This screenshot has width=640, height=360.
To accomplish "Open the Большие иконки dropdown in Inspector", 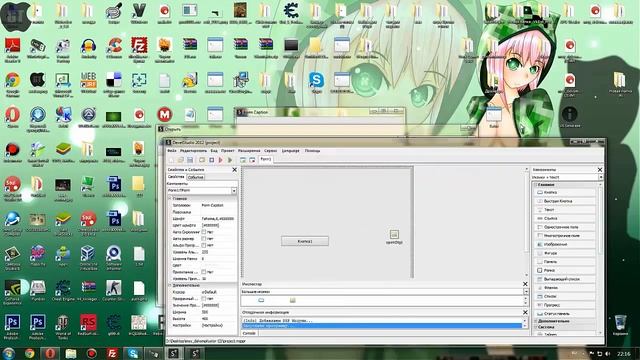I will click(x=526, y=292).
